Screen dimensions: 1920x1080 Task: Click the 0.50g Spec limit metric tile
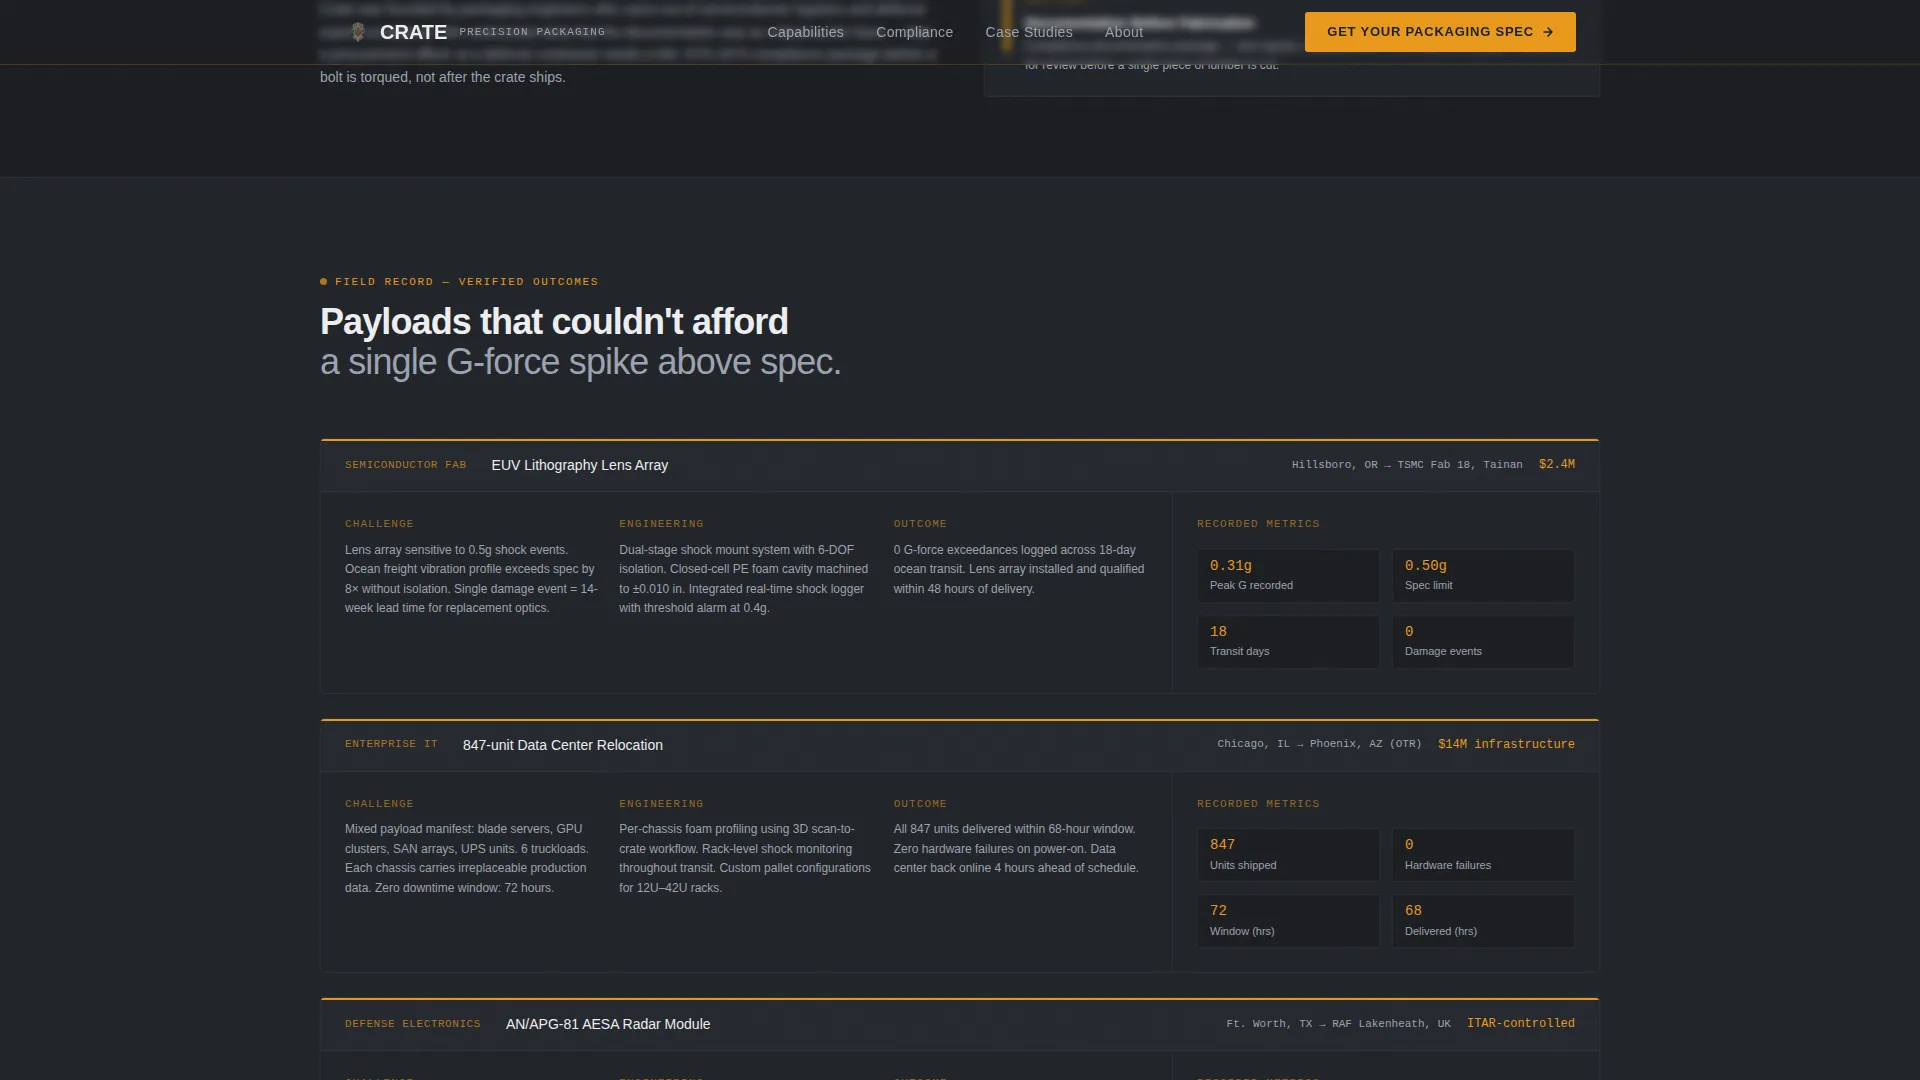[1483, 576]
